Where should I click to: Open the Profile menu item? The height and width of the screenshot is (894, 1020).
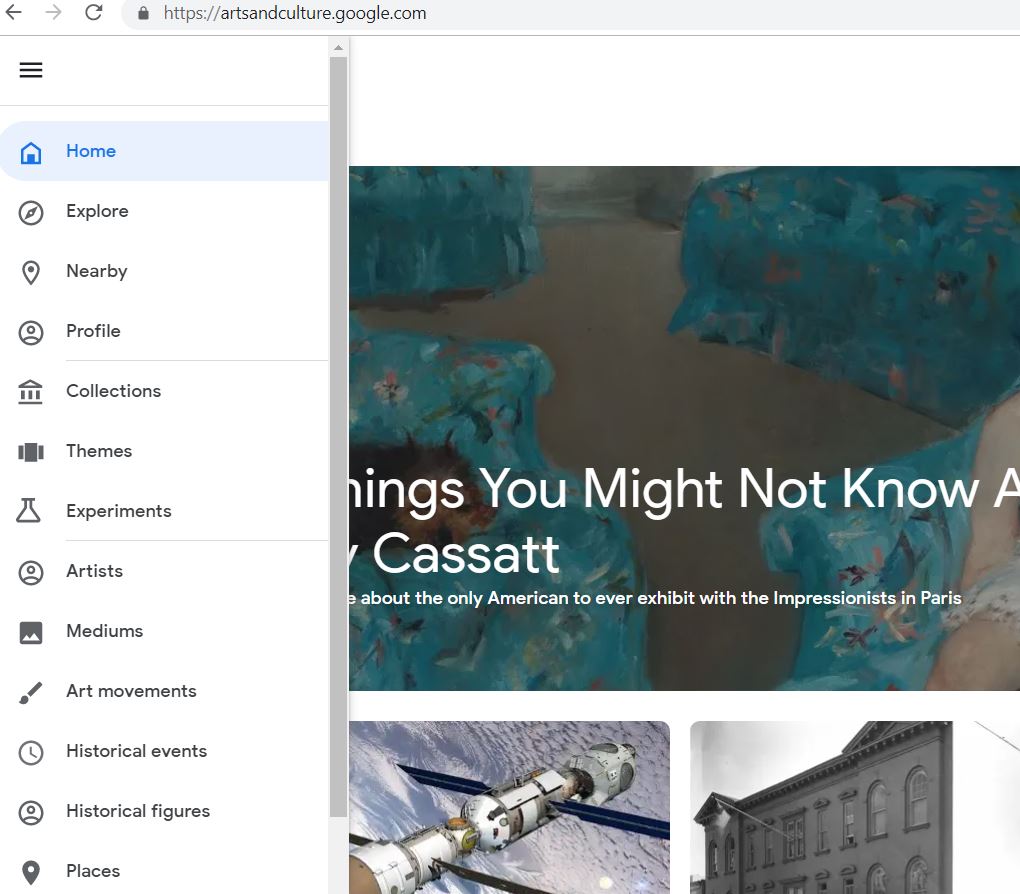pyautogui.click(x=93, y=331)
